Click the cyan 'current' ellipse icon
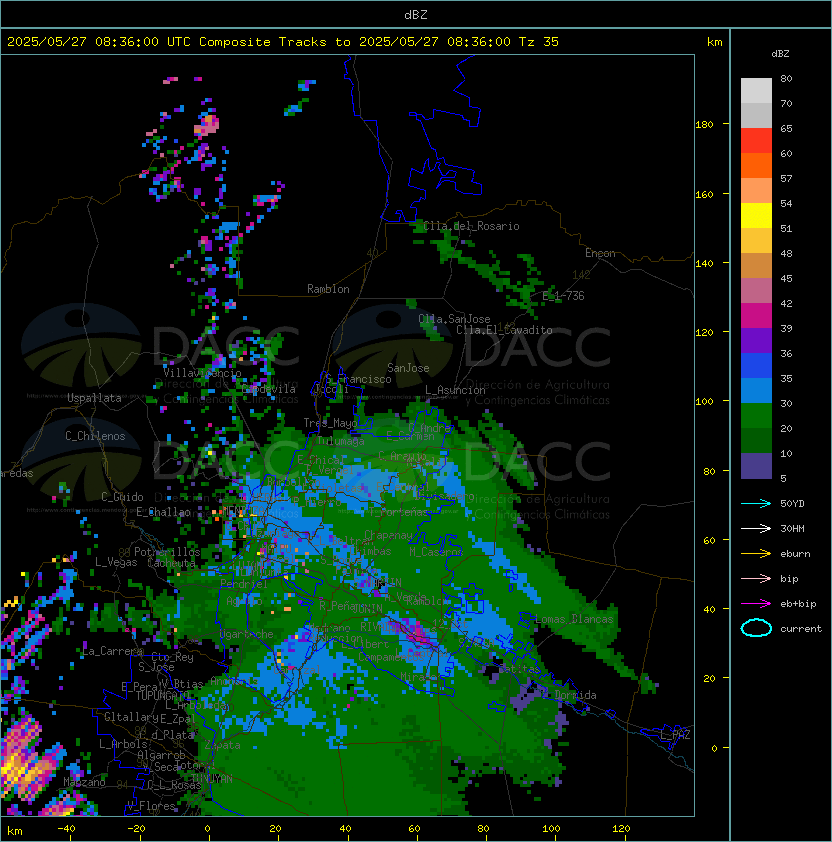Image resolution: width=832 pixels, height=842 pixels. point(756,628)
